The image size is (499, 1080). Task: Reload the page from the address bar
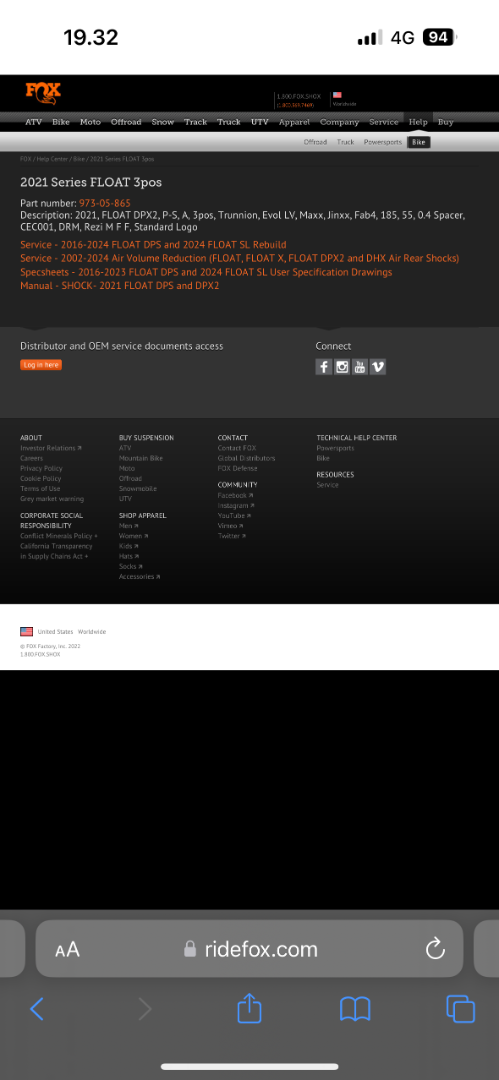[x=435, y=949]
